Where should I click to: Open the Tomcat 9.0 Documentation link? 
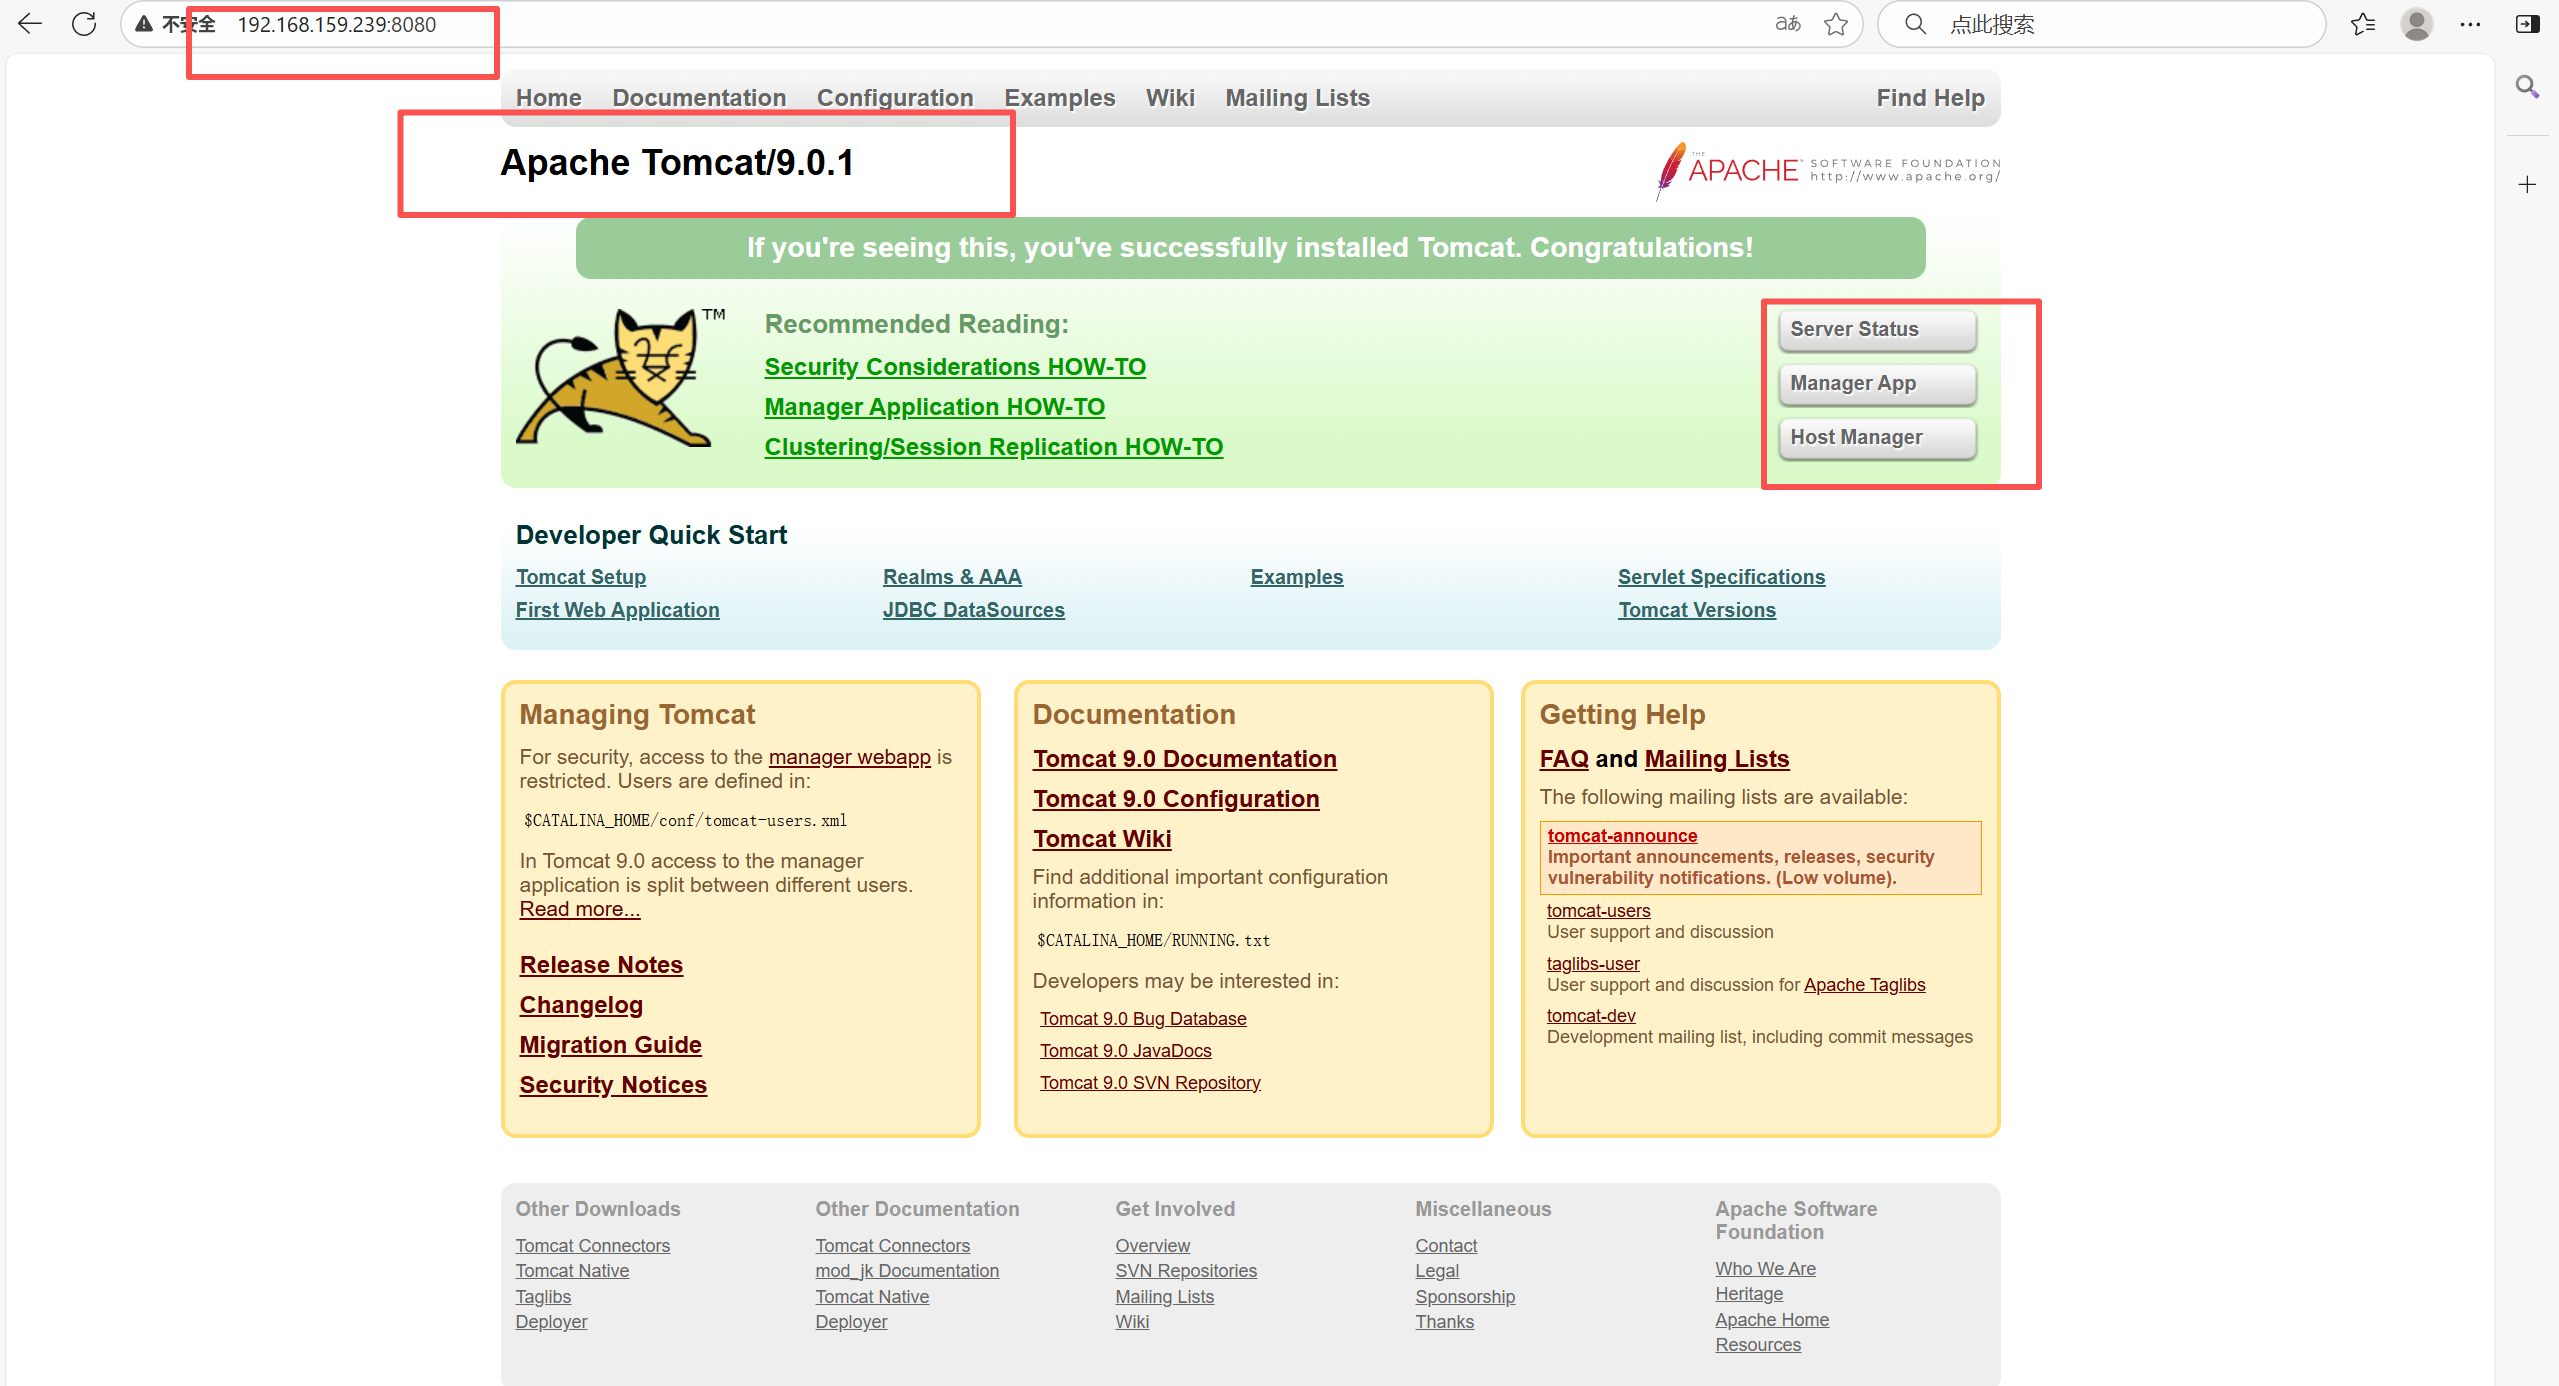pyautogui.click(x=1184, y=758)
